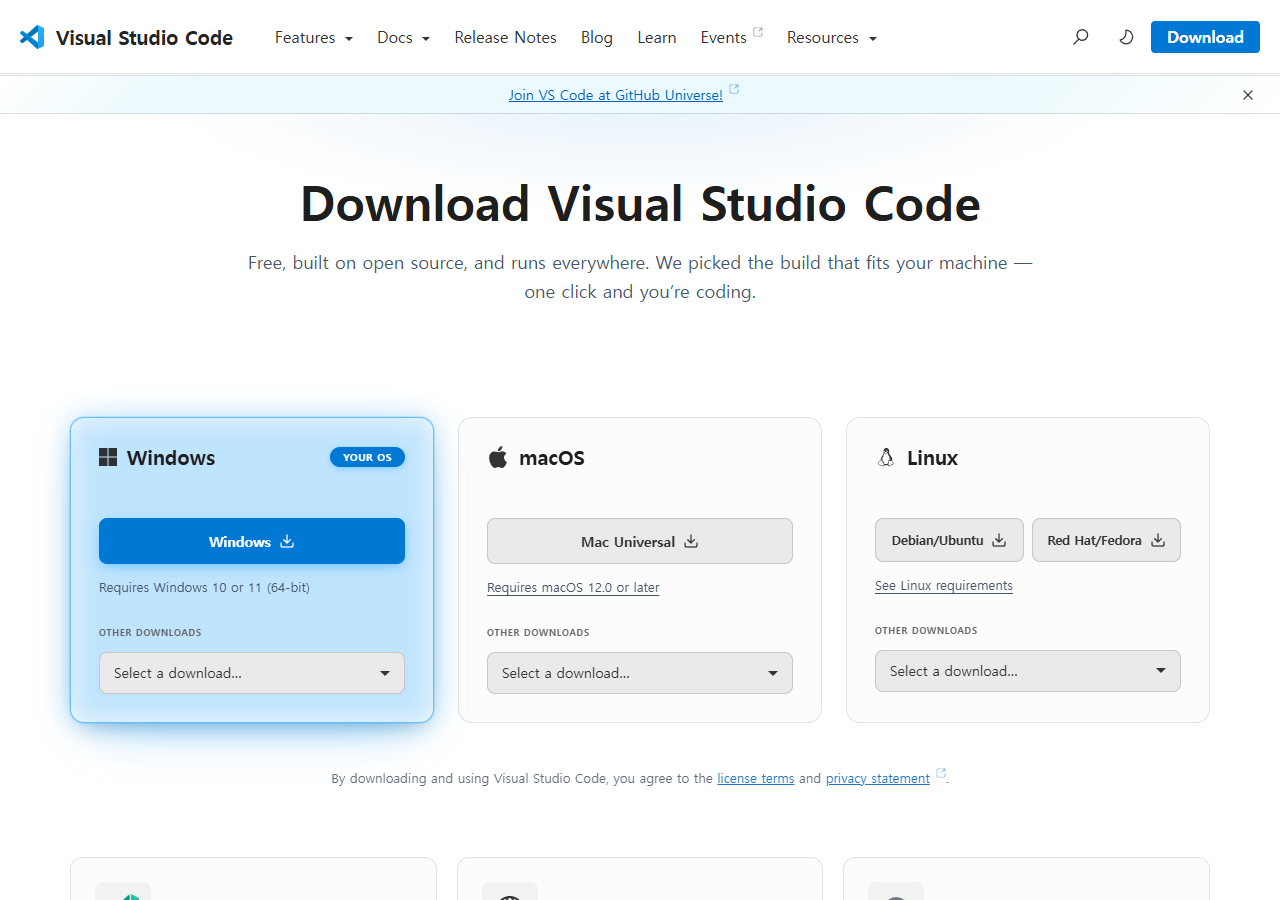Click the Windows logo icon in card
This screenshot has height=900, width=1280.
(108, 458)
